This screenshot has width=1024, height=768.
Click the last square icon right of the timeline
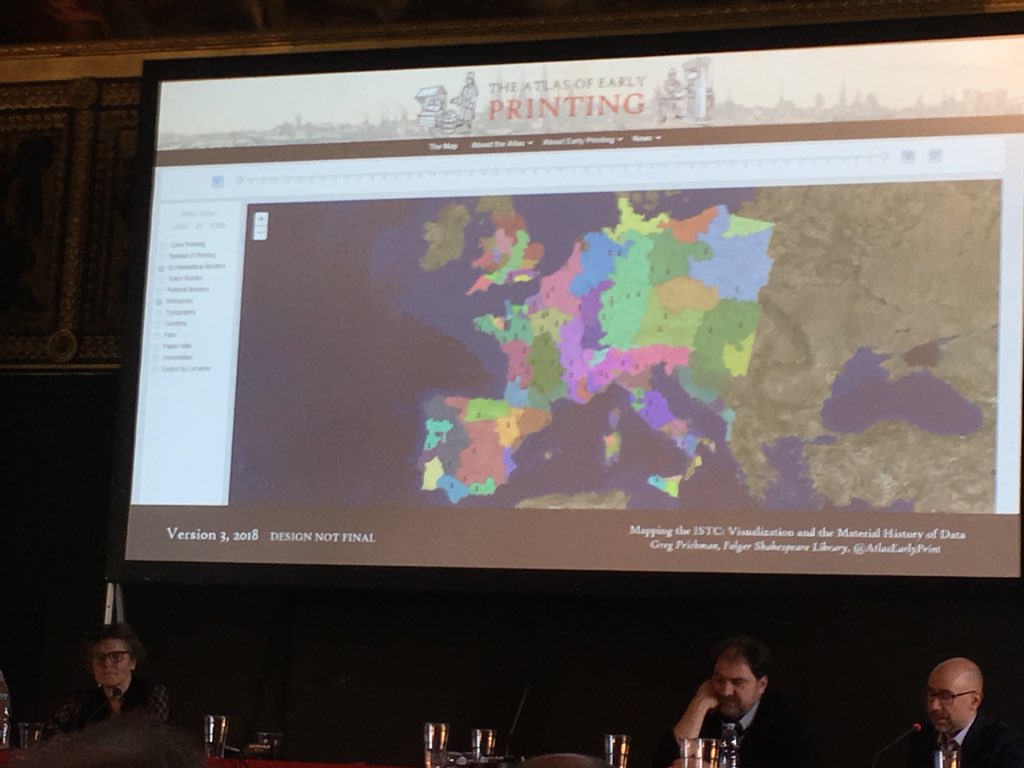click(935, 155)
